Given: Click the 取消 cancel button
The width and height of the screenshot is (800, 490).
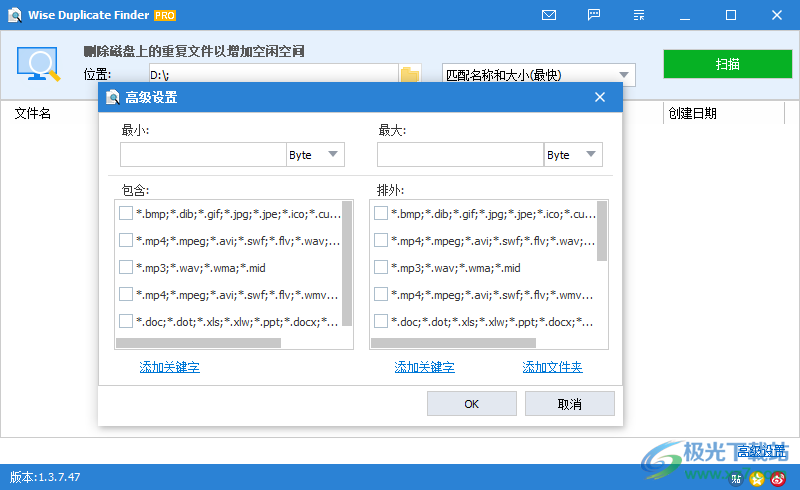Looking at the screenshot, I should (x=569, y=404).
